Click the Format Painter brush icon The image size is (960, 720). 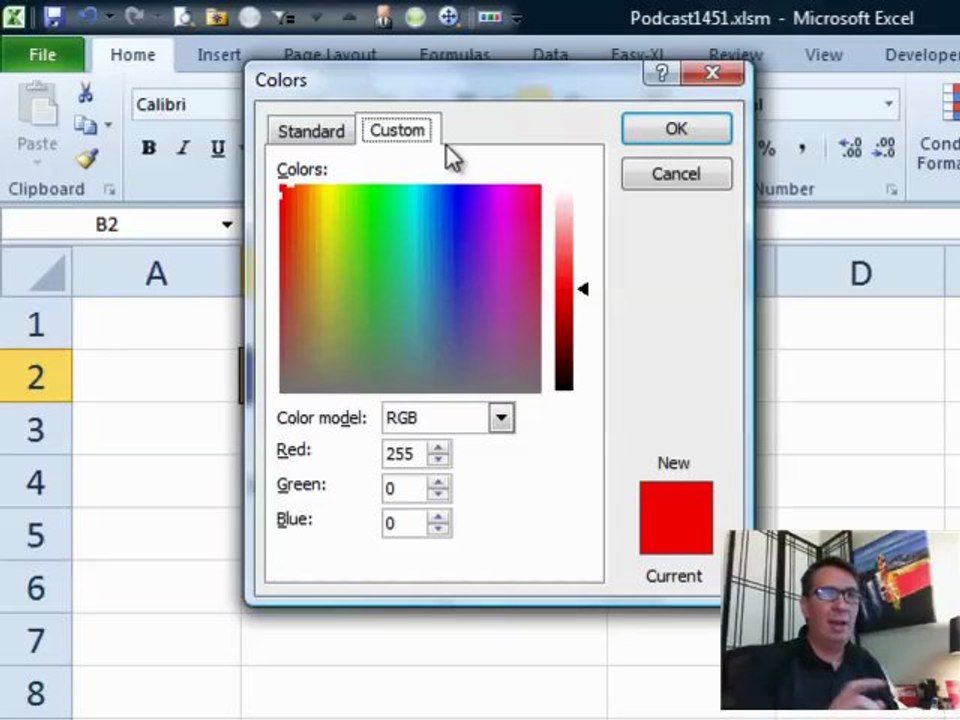(87, 158)
